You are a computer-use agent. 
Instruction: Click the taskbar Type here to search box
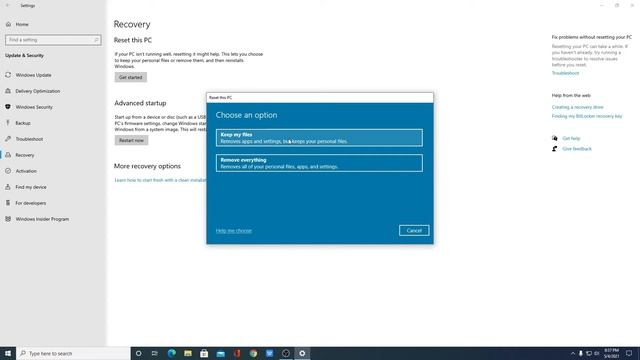click(73, 353)
